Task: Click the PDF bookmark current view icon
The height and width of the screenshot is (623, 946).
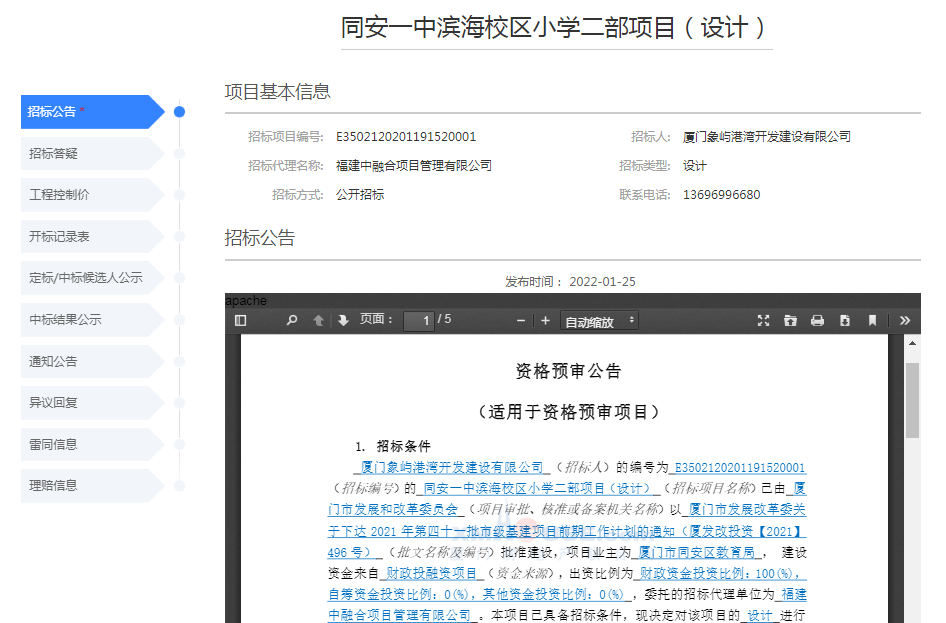Action: pos(872,320)
